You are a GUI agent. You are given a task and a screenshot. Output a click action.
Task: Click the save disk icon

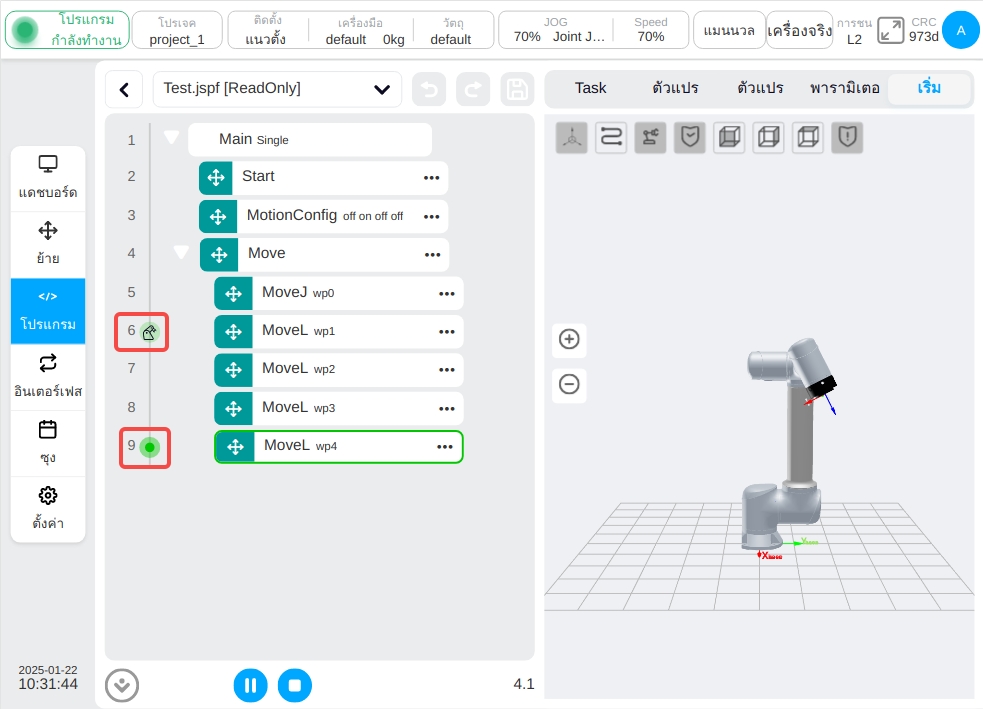point(517,90)
